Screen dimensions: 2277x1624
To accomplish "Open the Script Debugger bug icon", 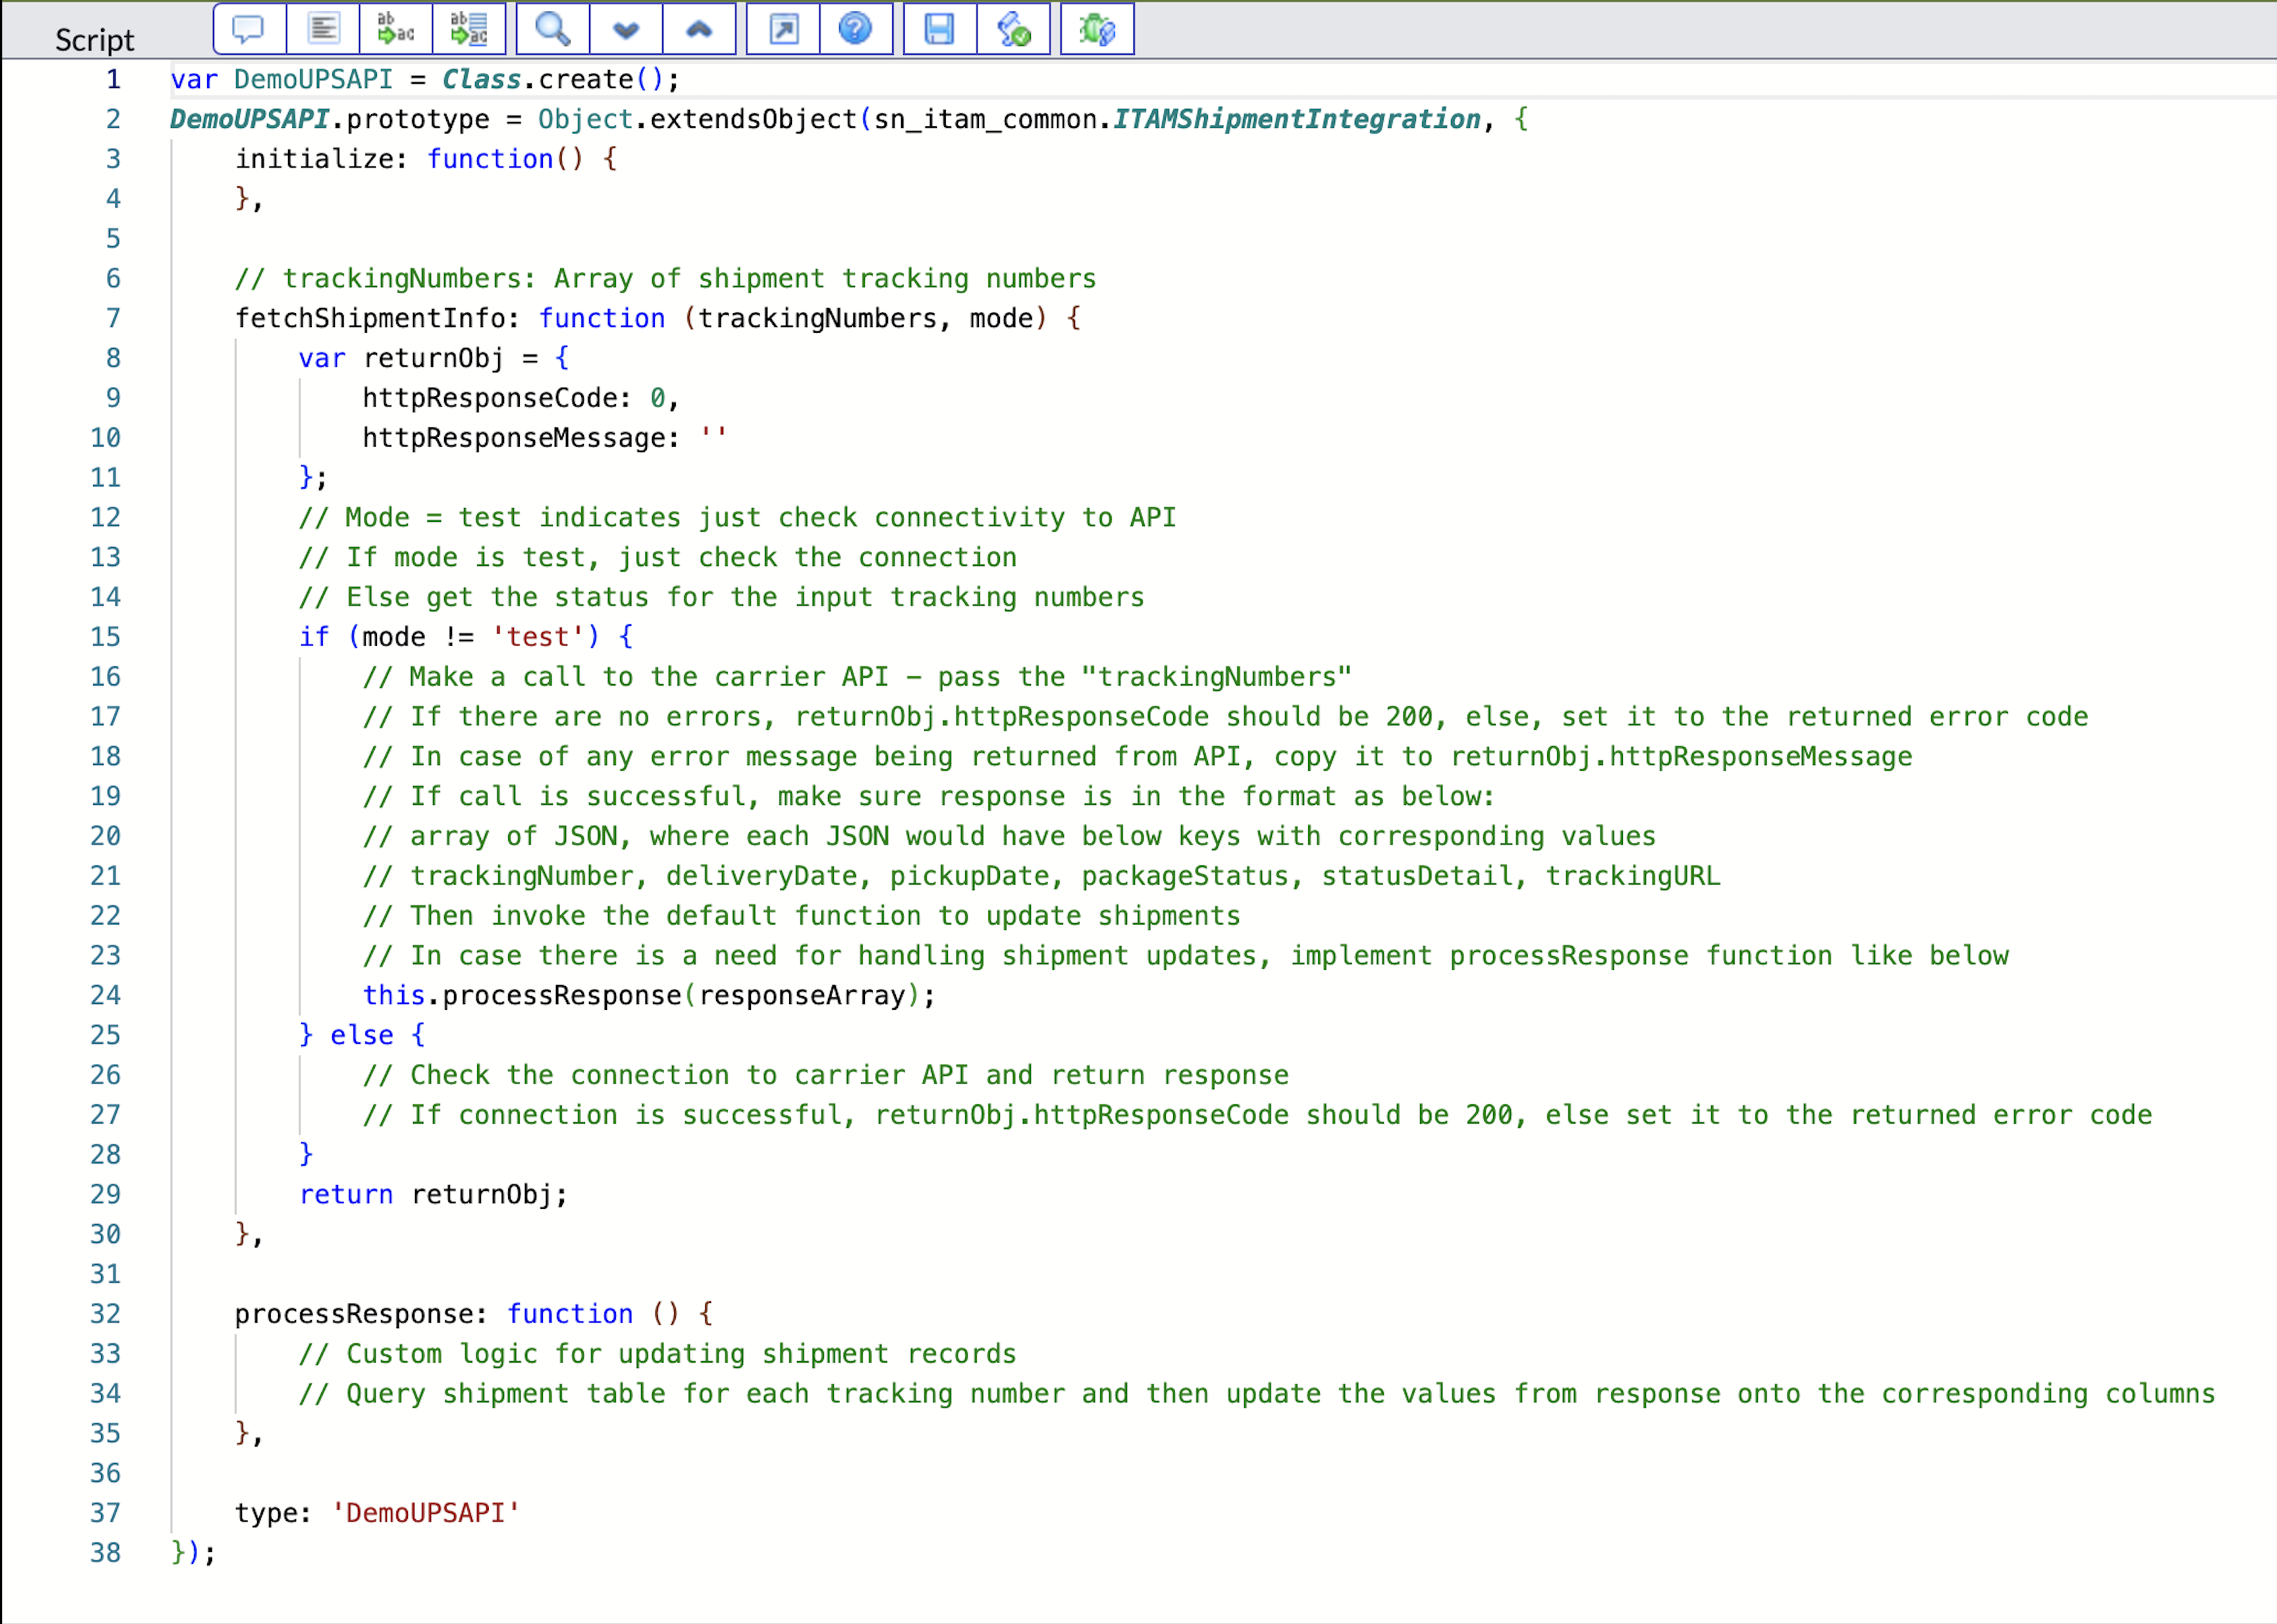I will click(x=1097, y=29).
